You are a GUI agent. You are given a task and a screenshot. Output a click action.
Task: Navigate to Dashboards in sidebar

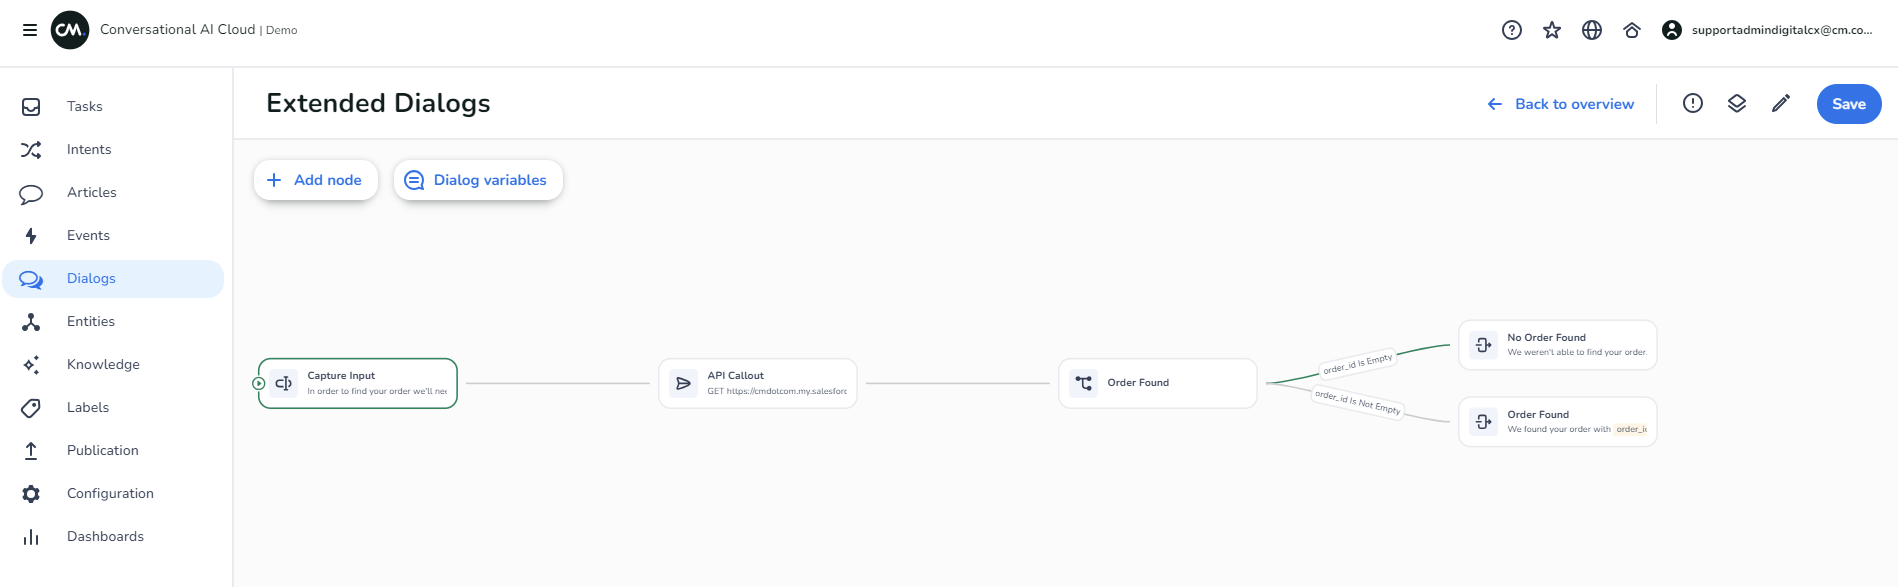coord(105,536)
